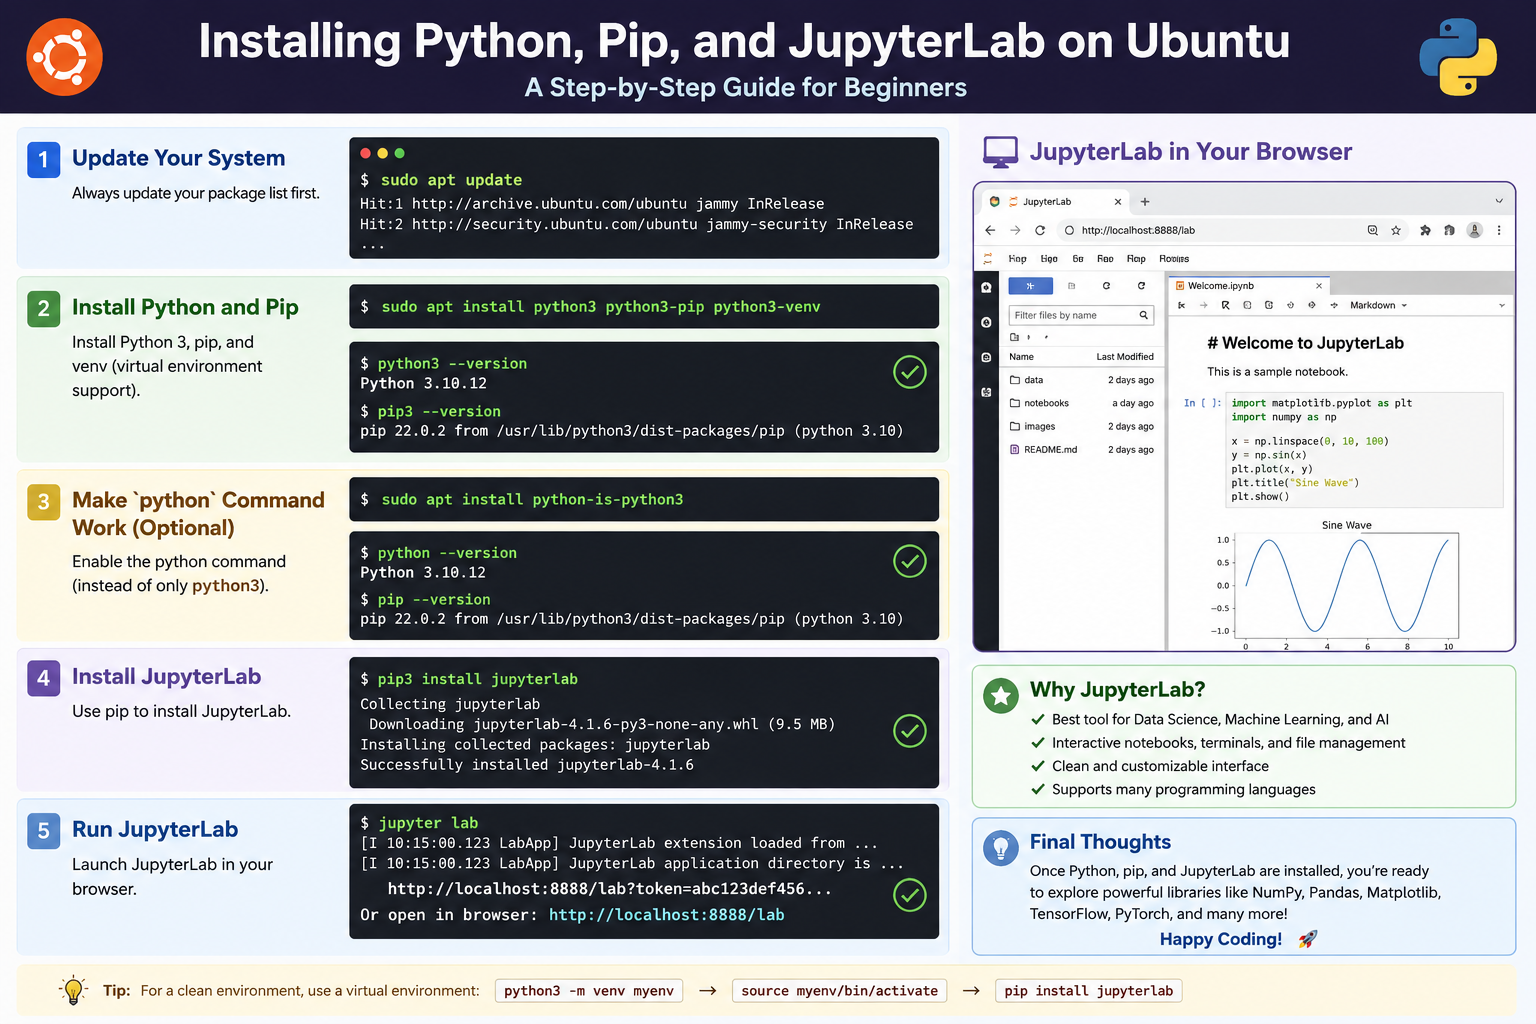Image resolution: width=1536 pixels, height=1024 pixels.
Task: Click the In [ ]: cell prompt
Action: point(1202,403)
